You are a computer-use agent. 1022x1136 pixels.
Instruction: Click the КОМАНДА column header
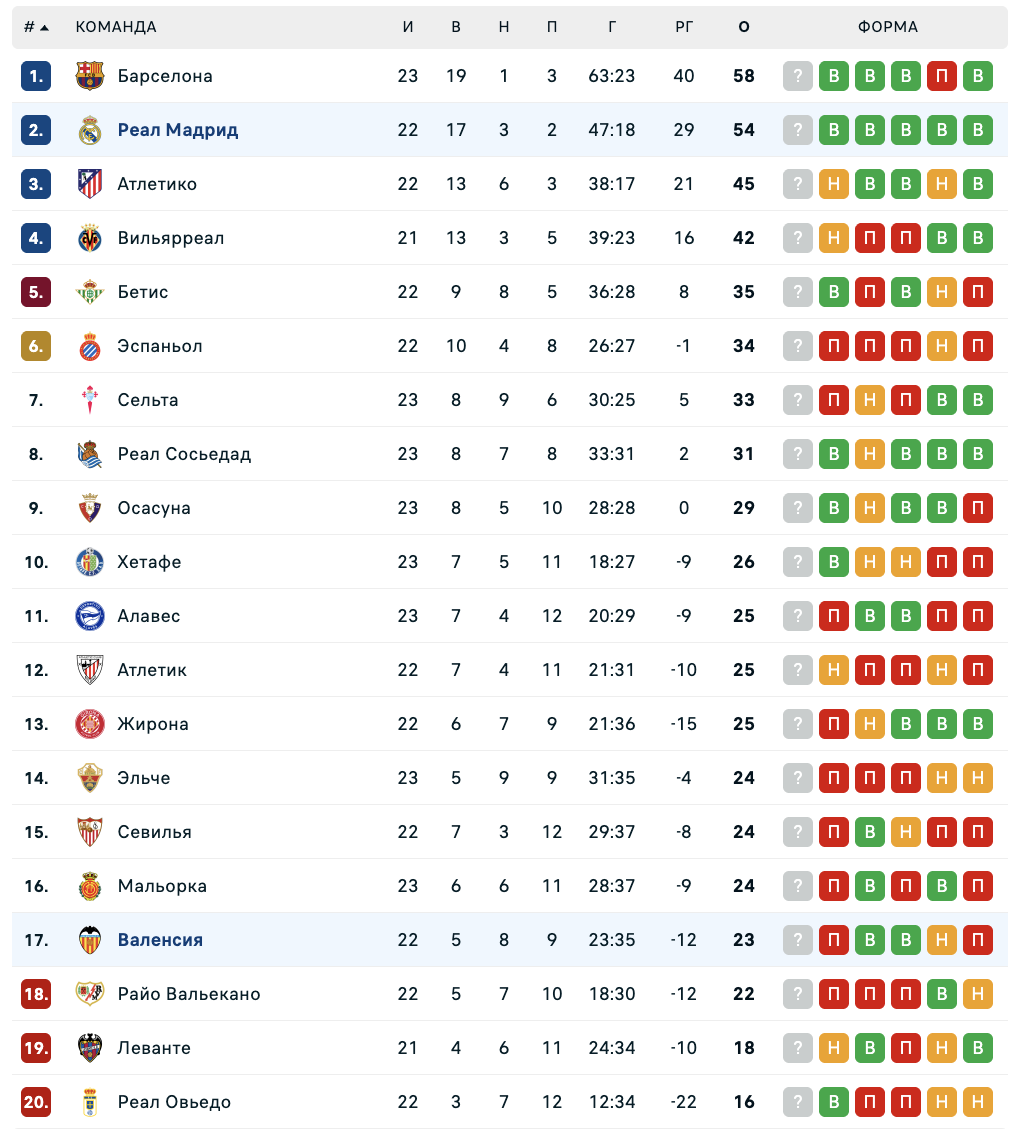(116, 27)
